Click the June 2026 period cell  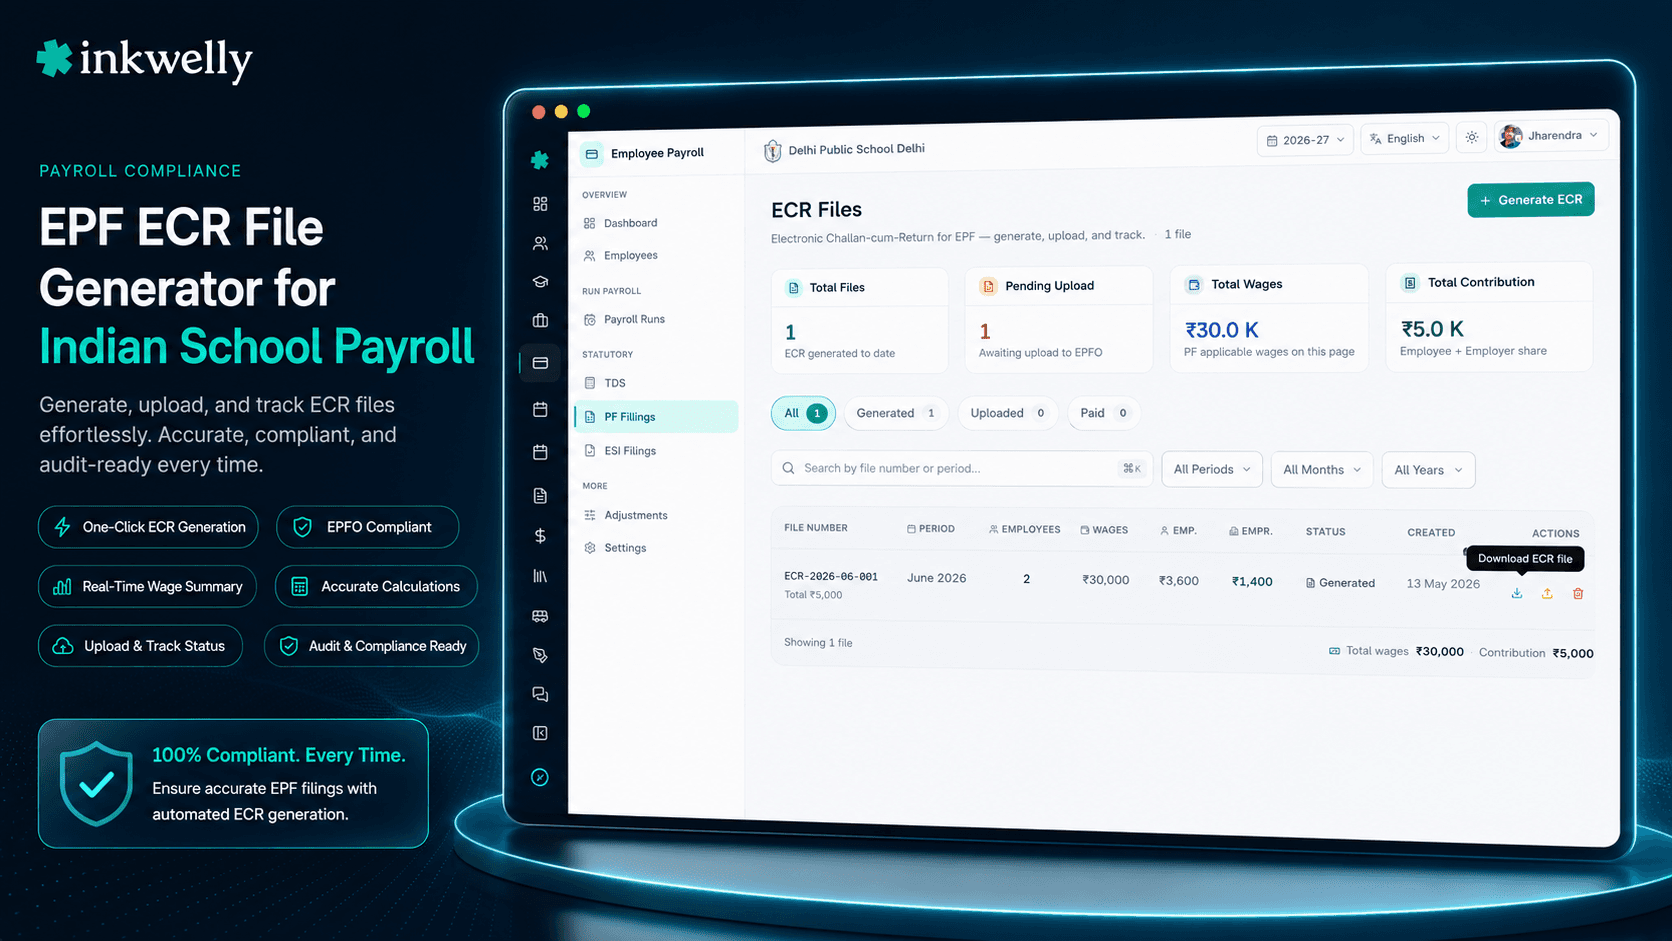point(936,578)
